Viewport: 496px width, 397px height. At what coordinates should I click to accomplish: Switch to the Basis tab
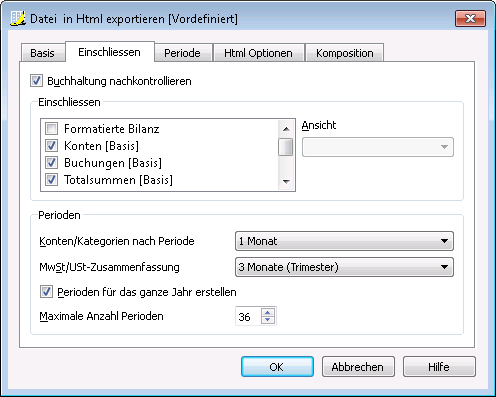pos(43,53)
